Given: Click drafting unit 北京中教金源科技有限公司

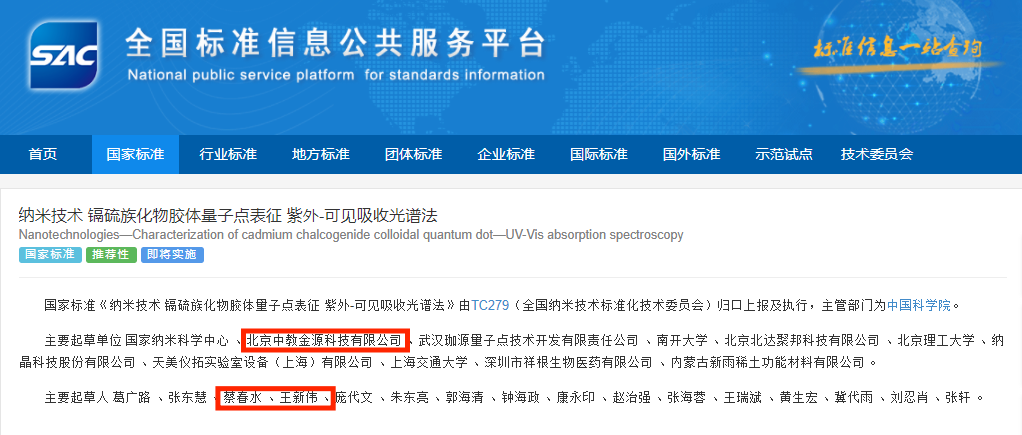Looking at the screenshot, I should [x=324, y=340].
